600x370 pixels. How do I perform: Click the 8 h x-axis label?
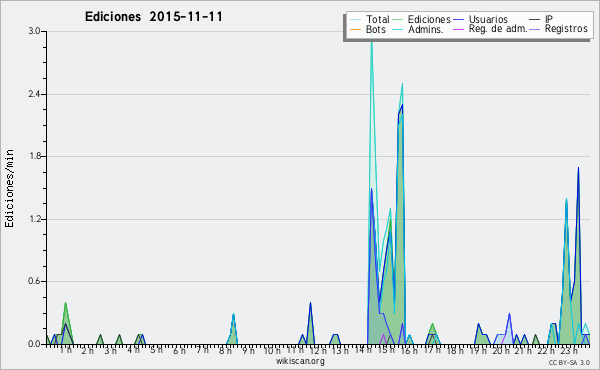coord(225,350)
